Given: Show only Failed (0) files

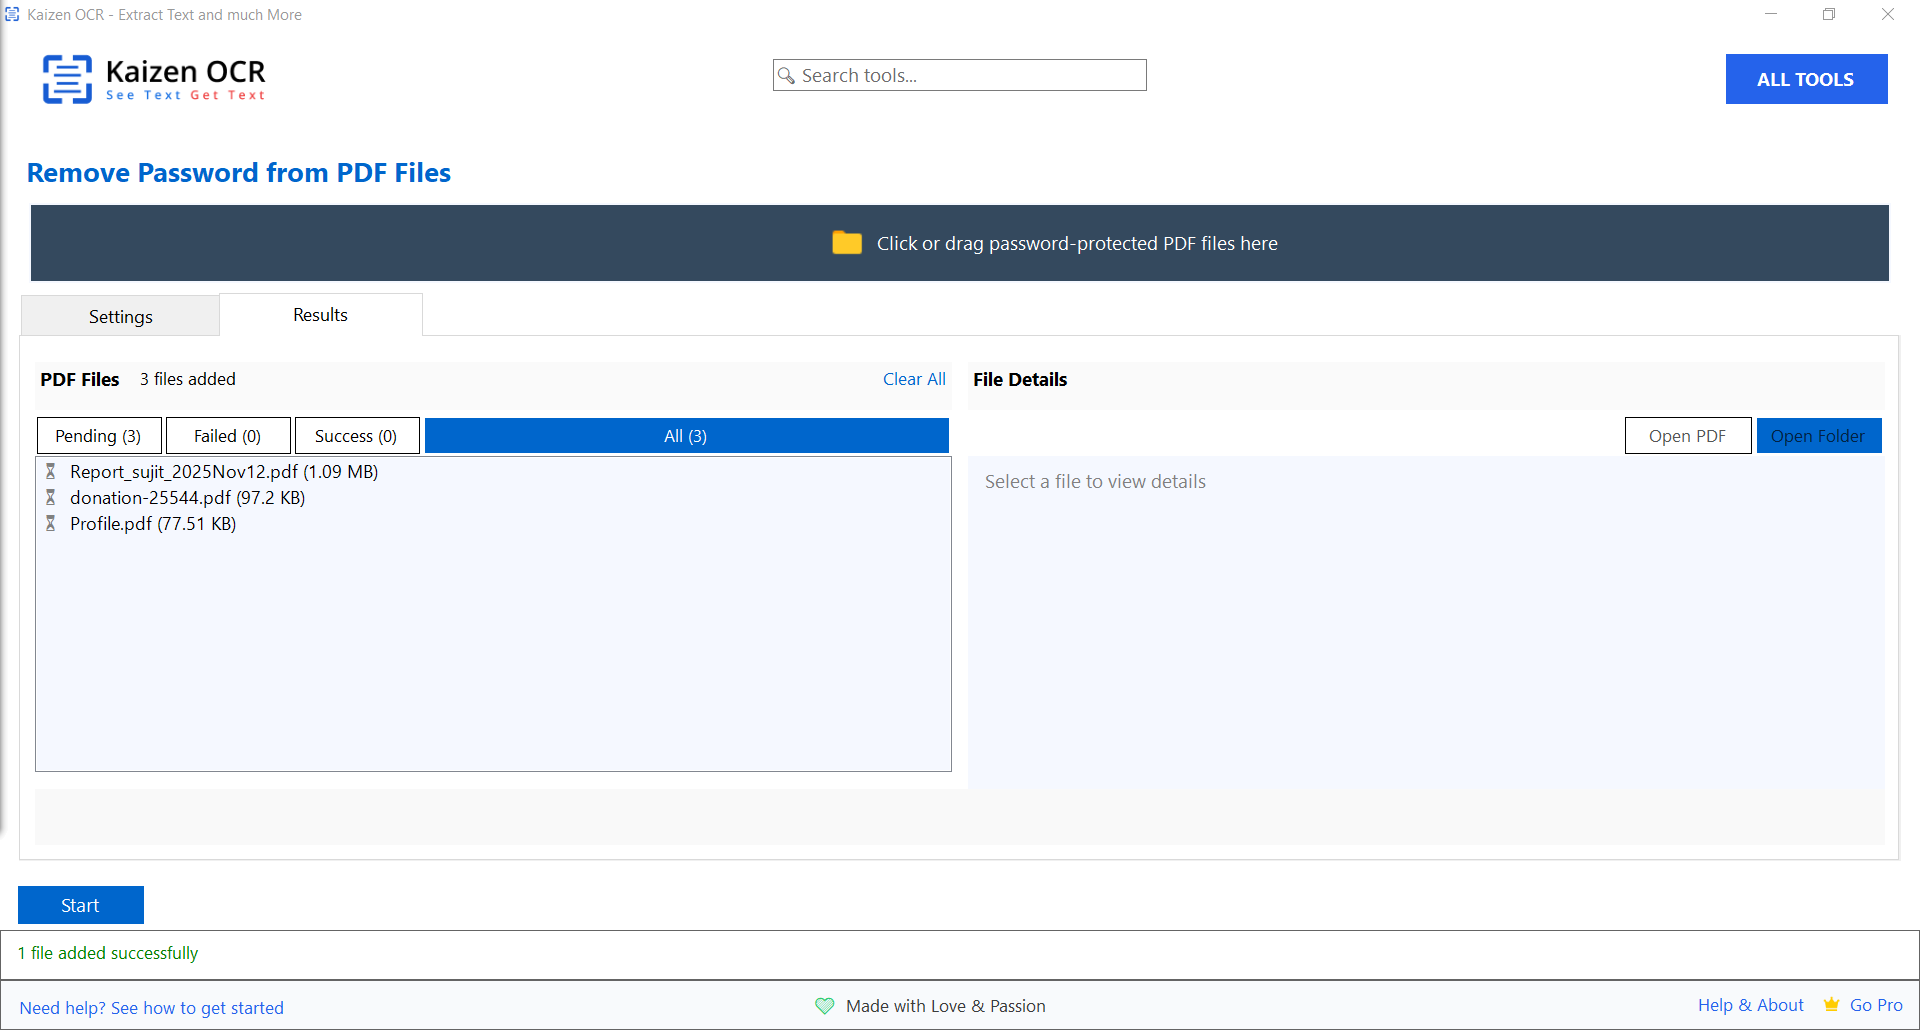Looking at the screenshot, I should (227, 436).
